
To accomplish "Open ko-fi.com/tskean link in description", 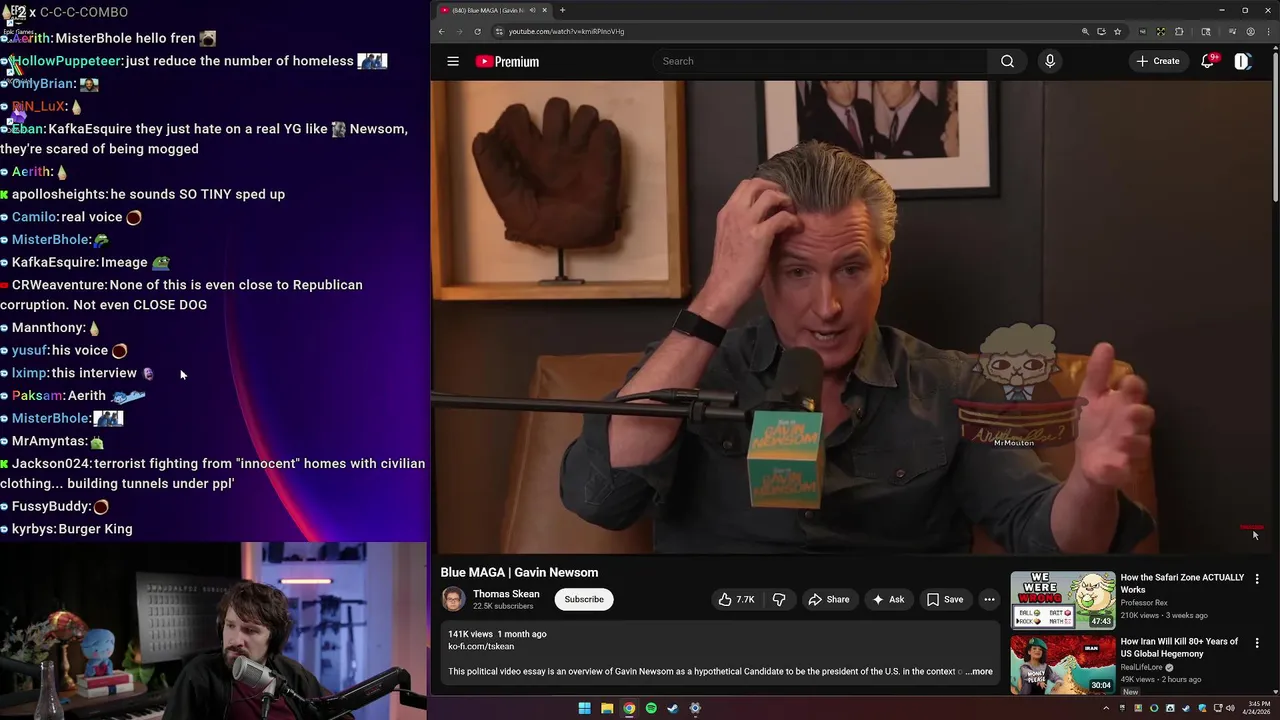I will 481,646.
